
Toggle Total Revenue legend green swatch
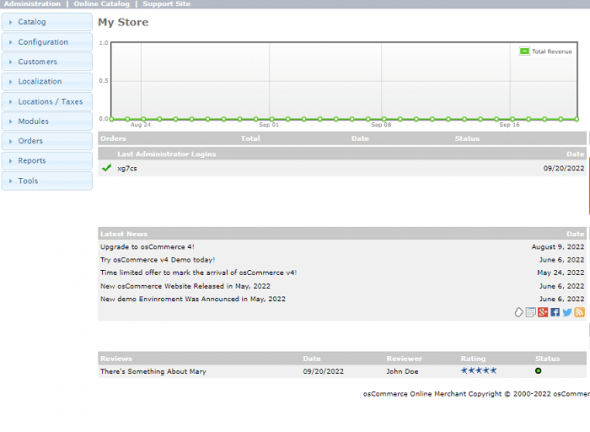[524, 51]
